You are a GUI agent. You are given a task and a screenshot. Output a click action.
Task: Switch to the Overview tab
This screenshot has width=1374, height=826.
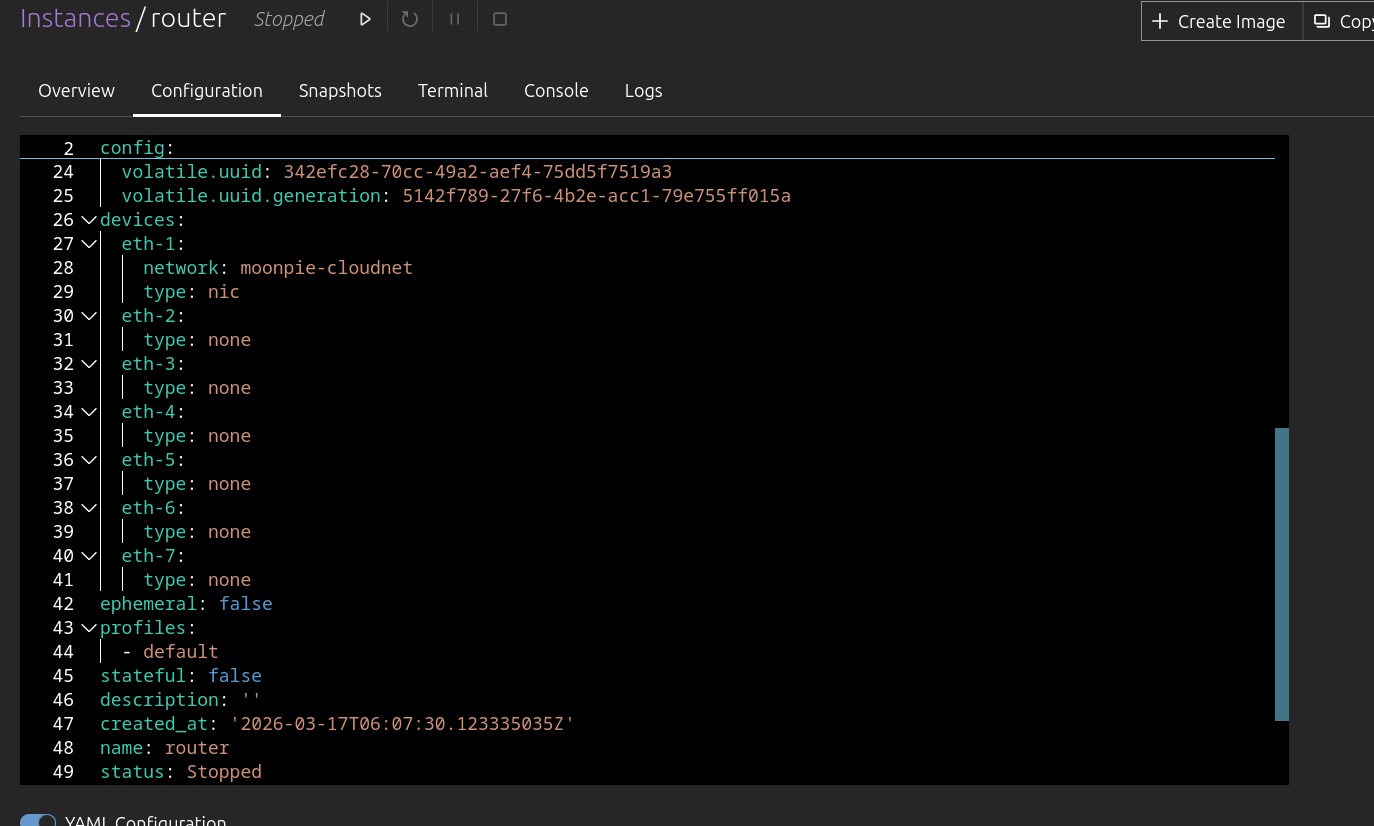click(x=76, y=90)
